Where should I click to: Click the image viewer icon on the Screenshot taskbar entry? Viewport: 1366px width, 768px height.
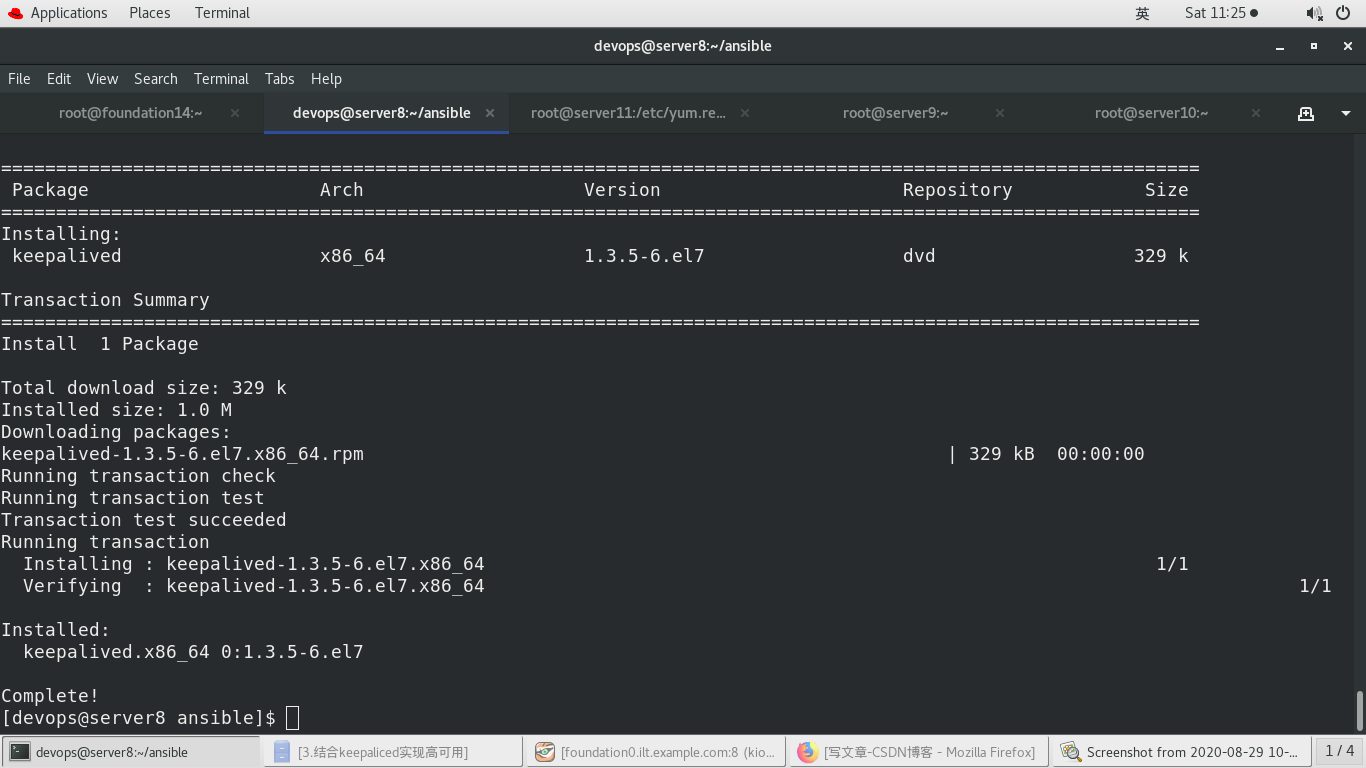(1071, 751)
